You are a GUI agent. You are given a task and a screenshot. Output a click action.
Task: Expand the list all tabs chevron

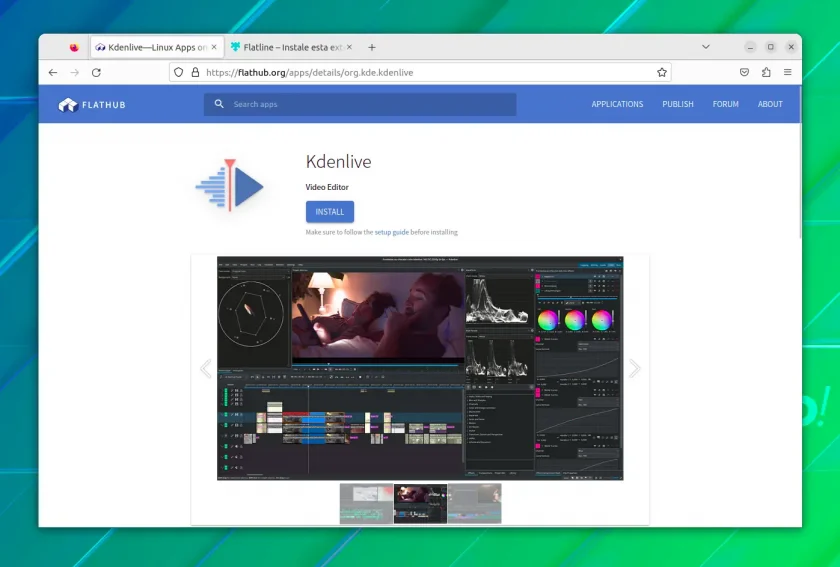click(706, 47)
